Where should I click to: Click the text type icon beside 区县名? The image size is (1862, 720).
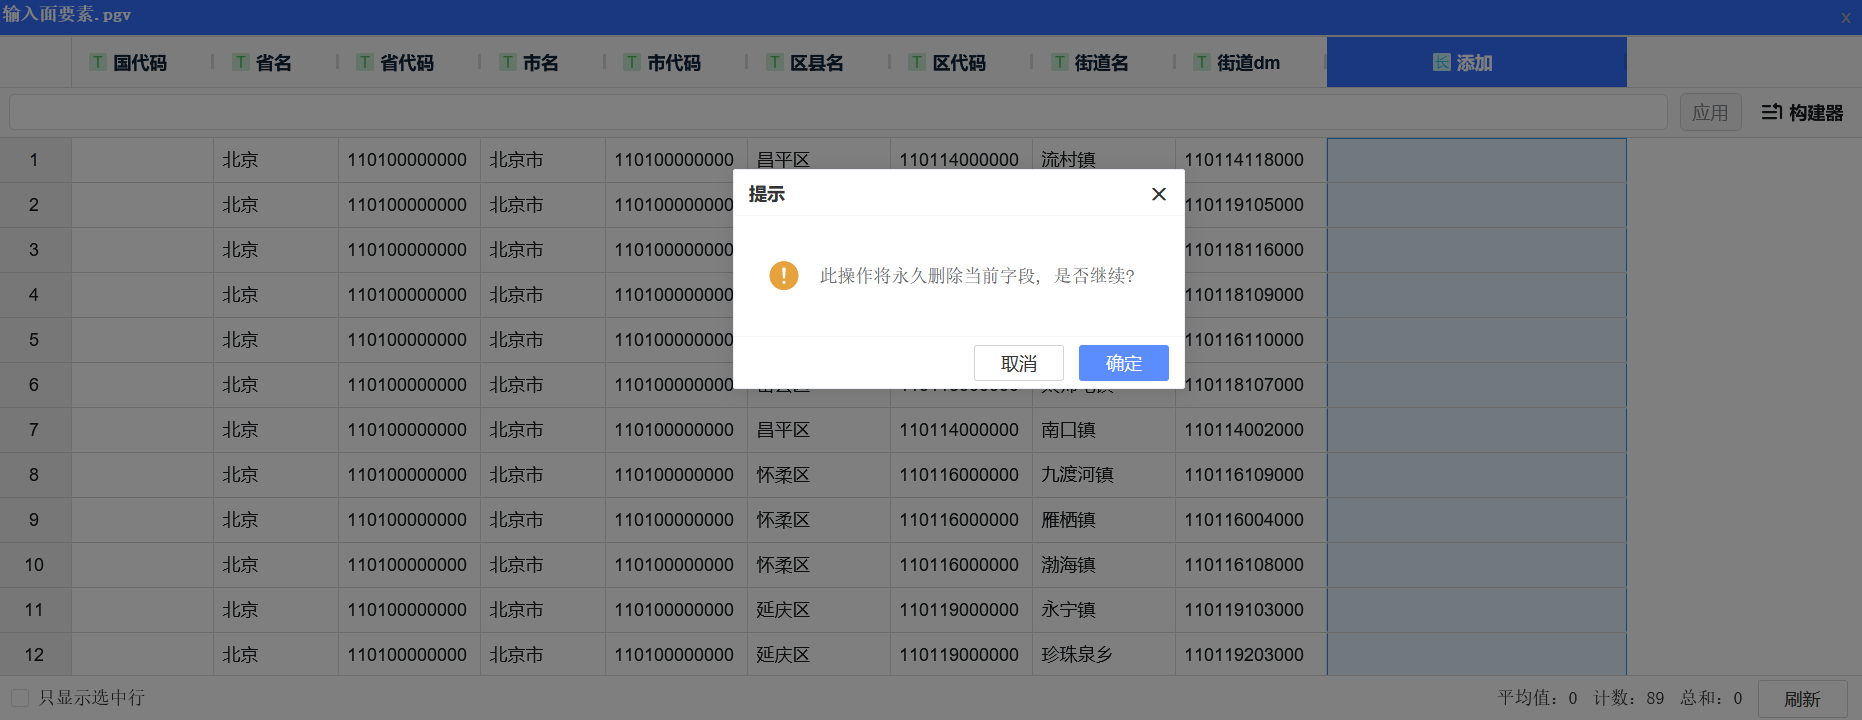click(x=775, y=63)
